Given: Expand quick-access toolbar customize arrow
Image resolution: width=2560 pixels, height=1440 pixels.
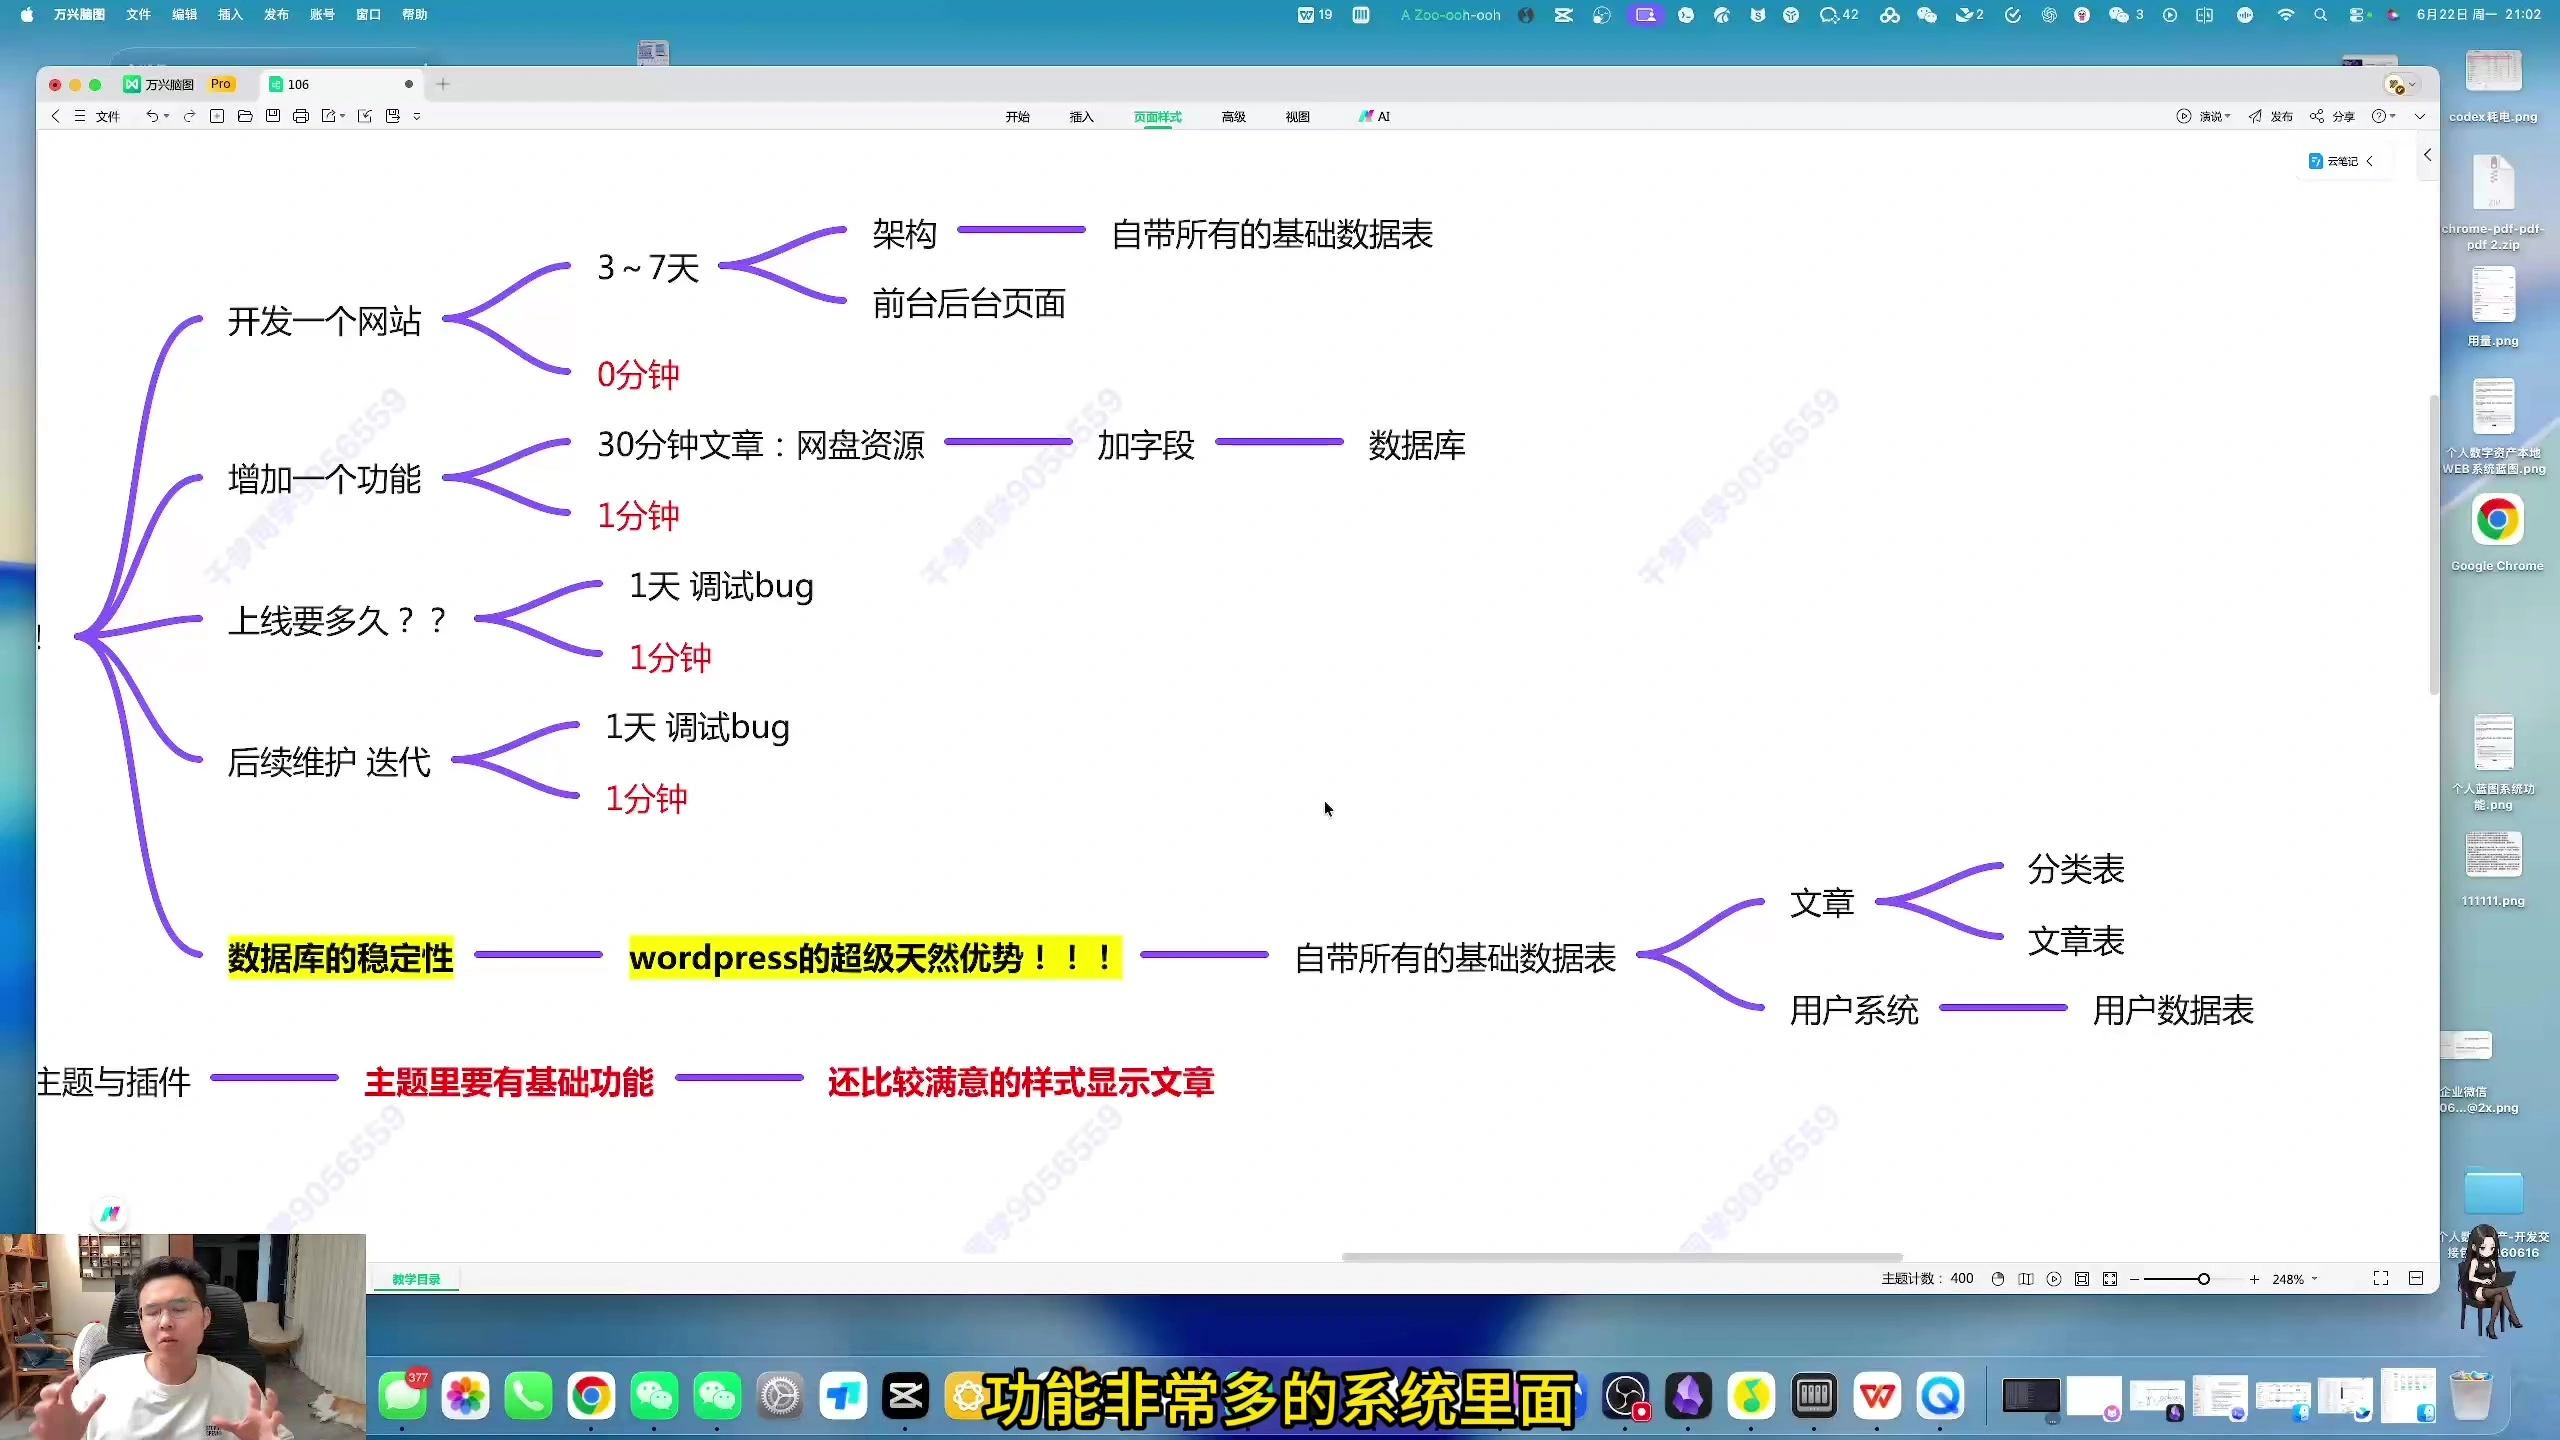Looking at the screenshot, I should pos(417,116).
